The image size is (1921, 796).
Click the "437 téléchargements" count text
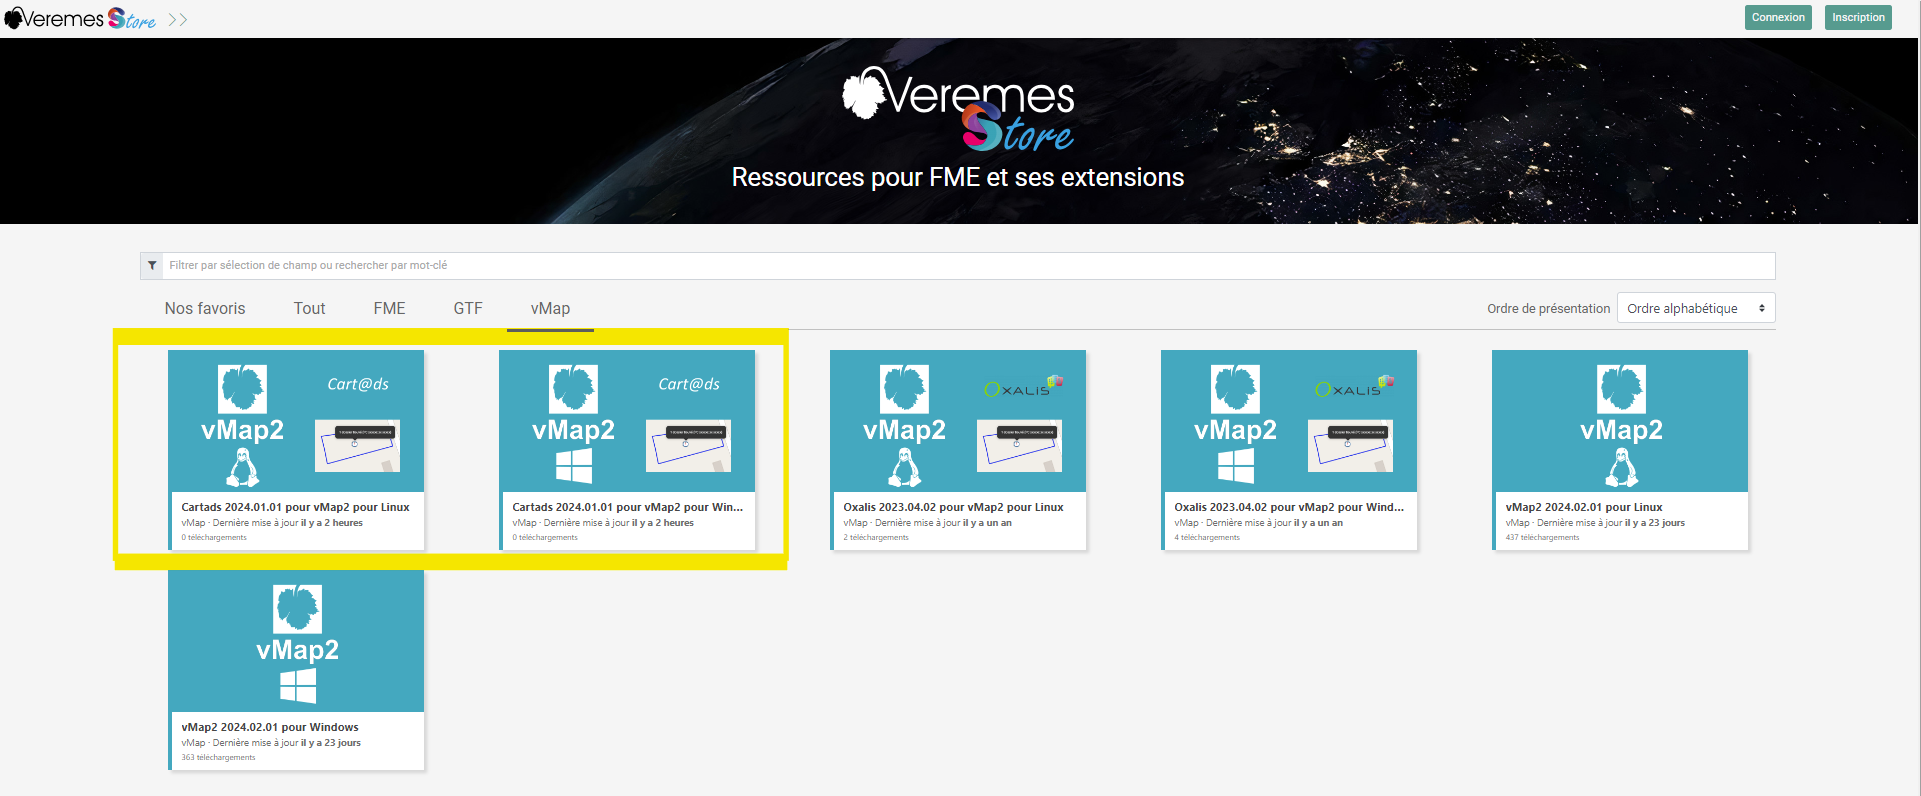click(1542, 538)
